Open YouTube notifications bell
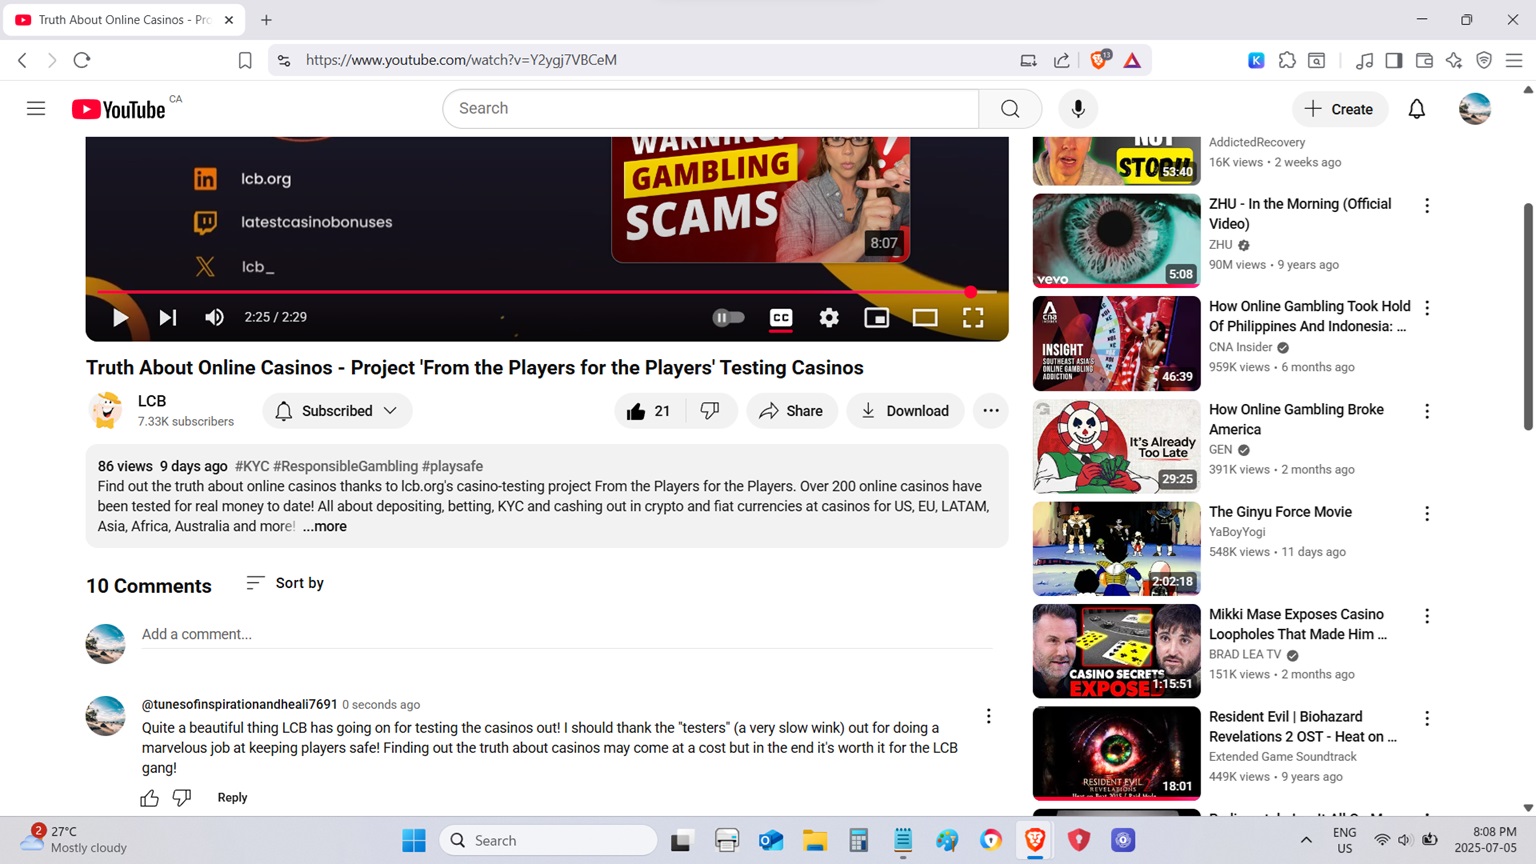Image resolution: width=1536 pixels, height=864 pixels. 1417,109
